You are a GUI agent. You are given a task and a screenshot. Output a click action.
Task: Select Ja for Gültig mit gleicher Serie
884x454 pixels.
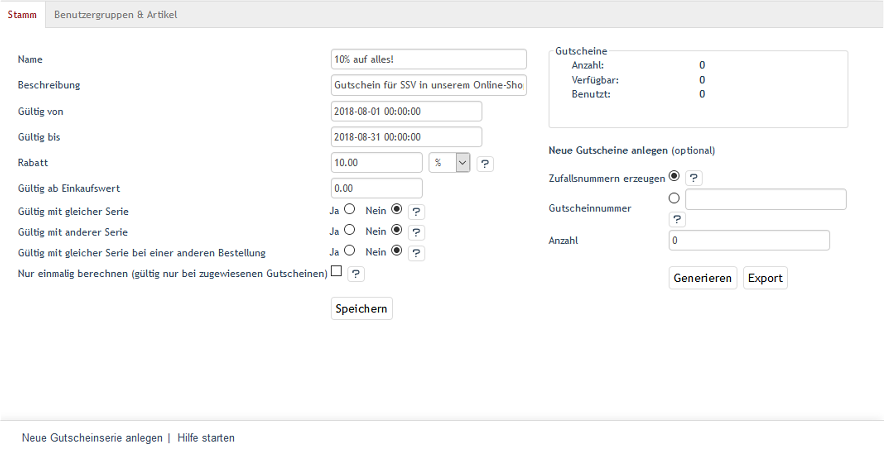point(350,210)
